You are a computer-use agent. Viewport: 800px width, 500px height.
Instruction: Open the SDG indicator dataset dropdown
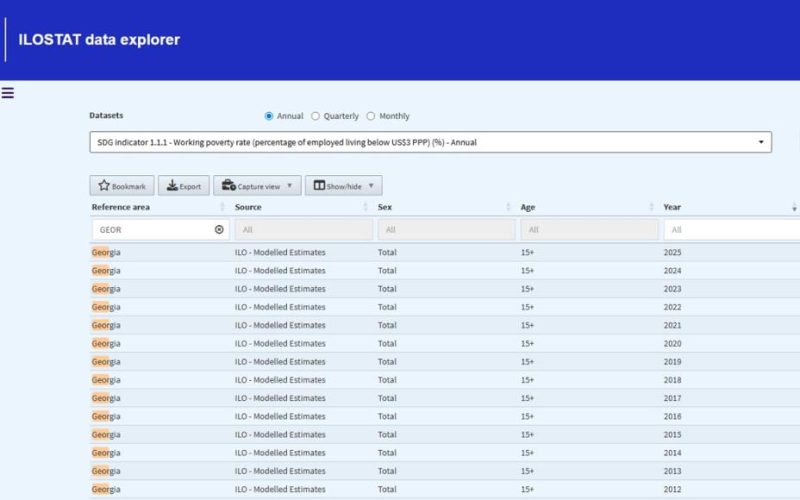pos(431,142)
